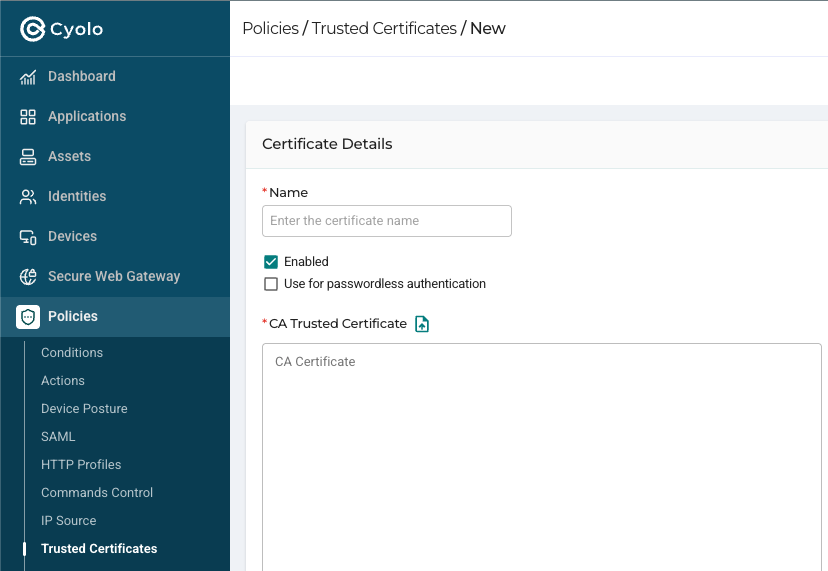Screen dimensions: 828x571
Task: Click the Devices monitor icon
Action: click(x=28, y=237)
